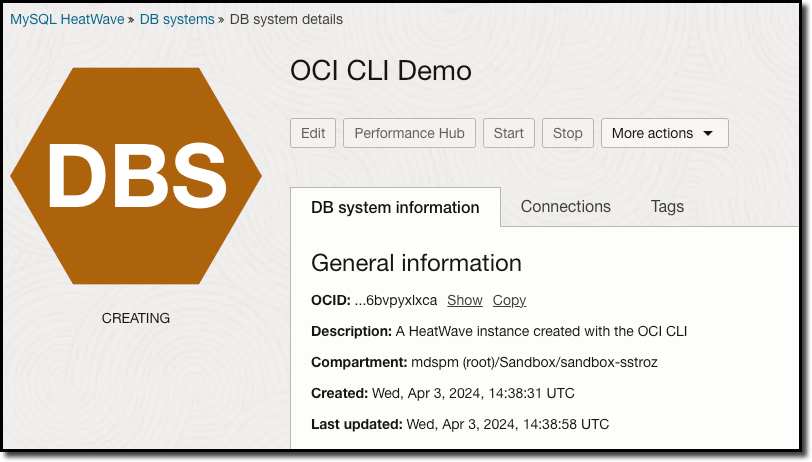This screenshot has height=462, width=812.
Task: Click the Stop button
Action: point(568,133)
